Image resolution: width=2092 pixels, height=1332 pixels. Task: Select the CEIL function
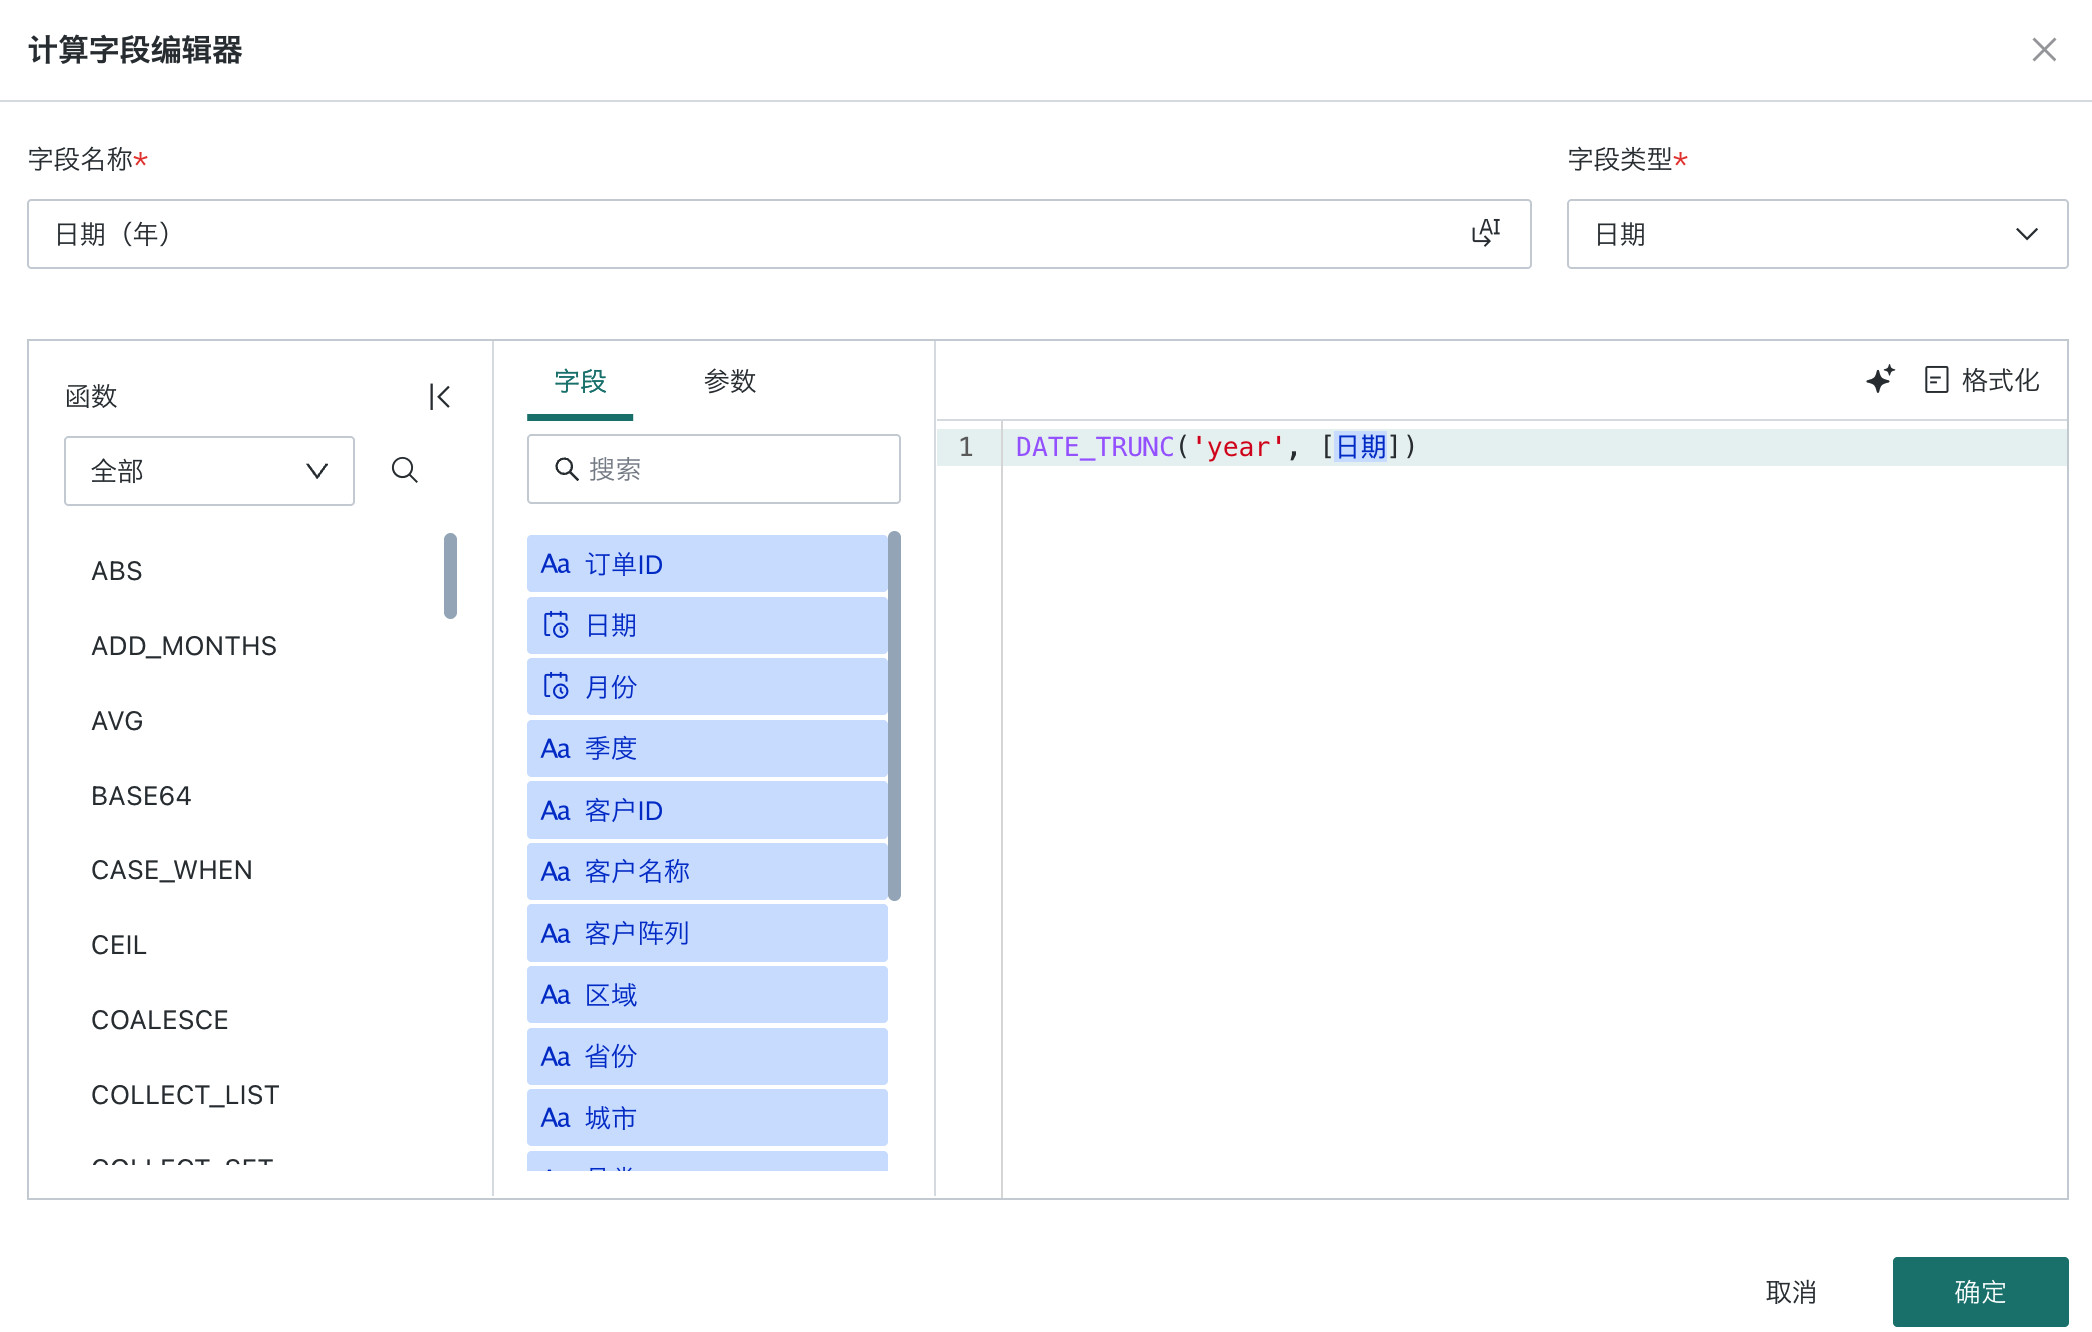(x=119, y=945)
